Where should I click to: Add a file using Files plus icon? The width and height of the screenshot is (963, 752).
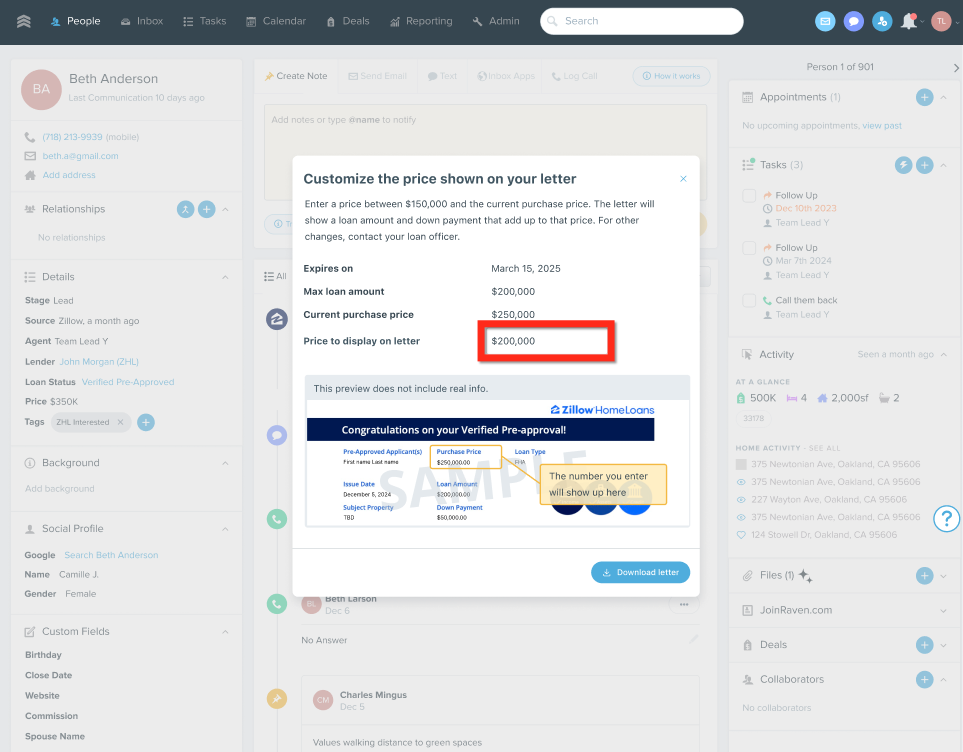point(924,576)
